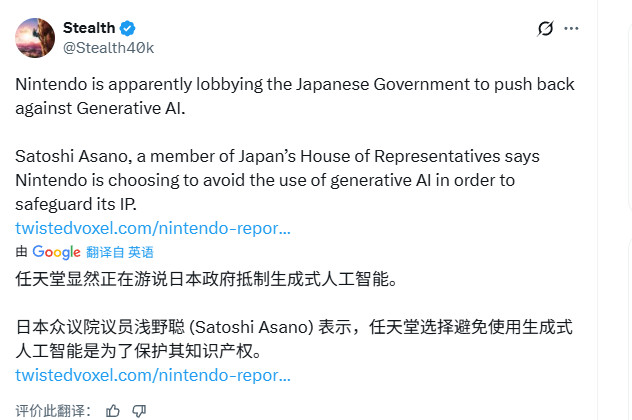Open the Grok explain-post icon
The image size is (632, 420).
coord(545,28)
